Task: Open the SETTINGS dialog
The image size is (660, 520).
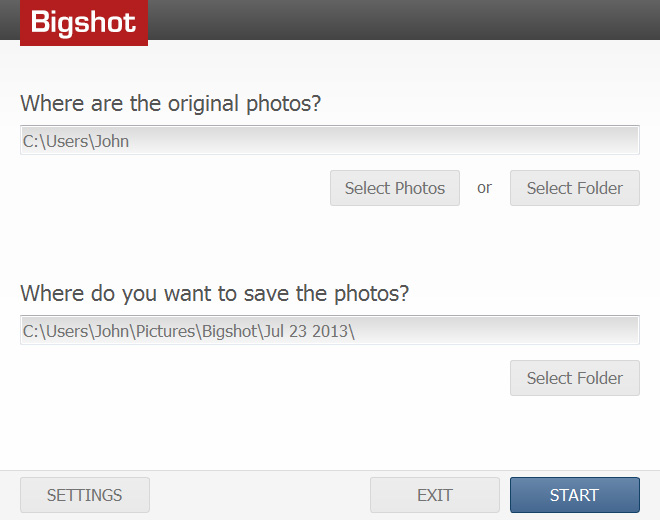Action: coord(85,495)
